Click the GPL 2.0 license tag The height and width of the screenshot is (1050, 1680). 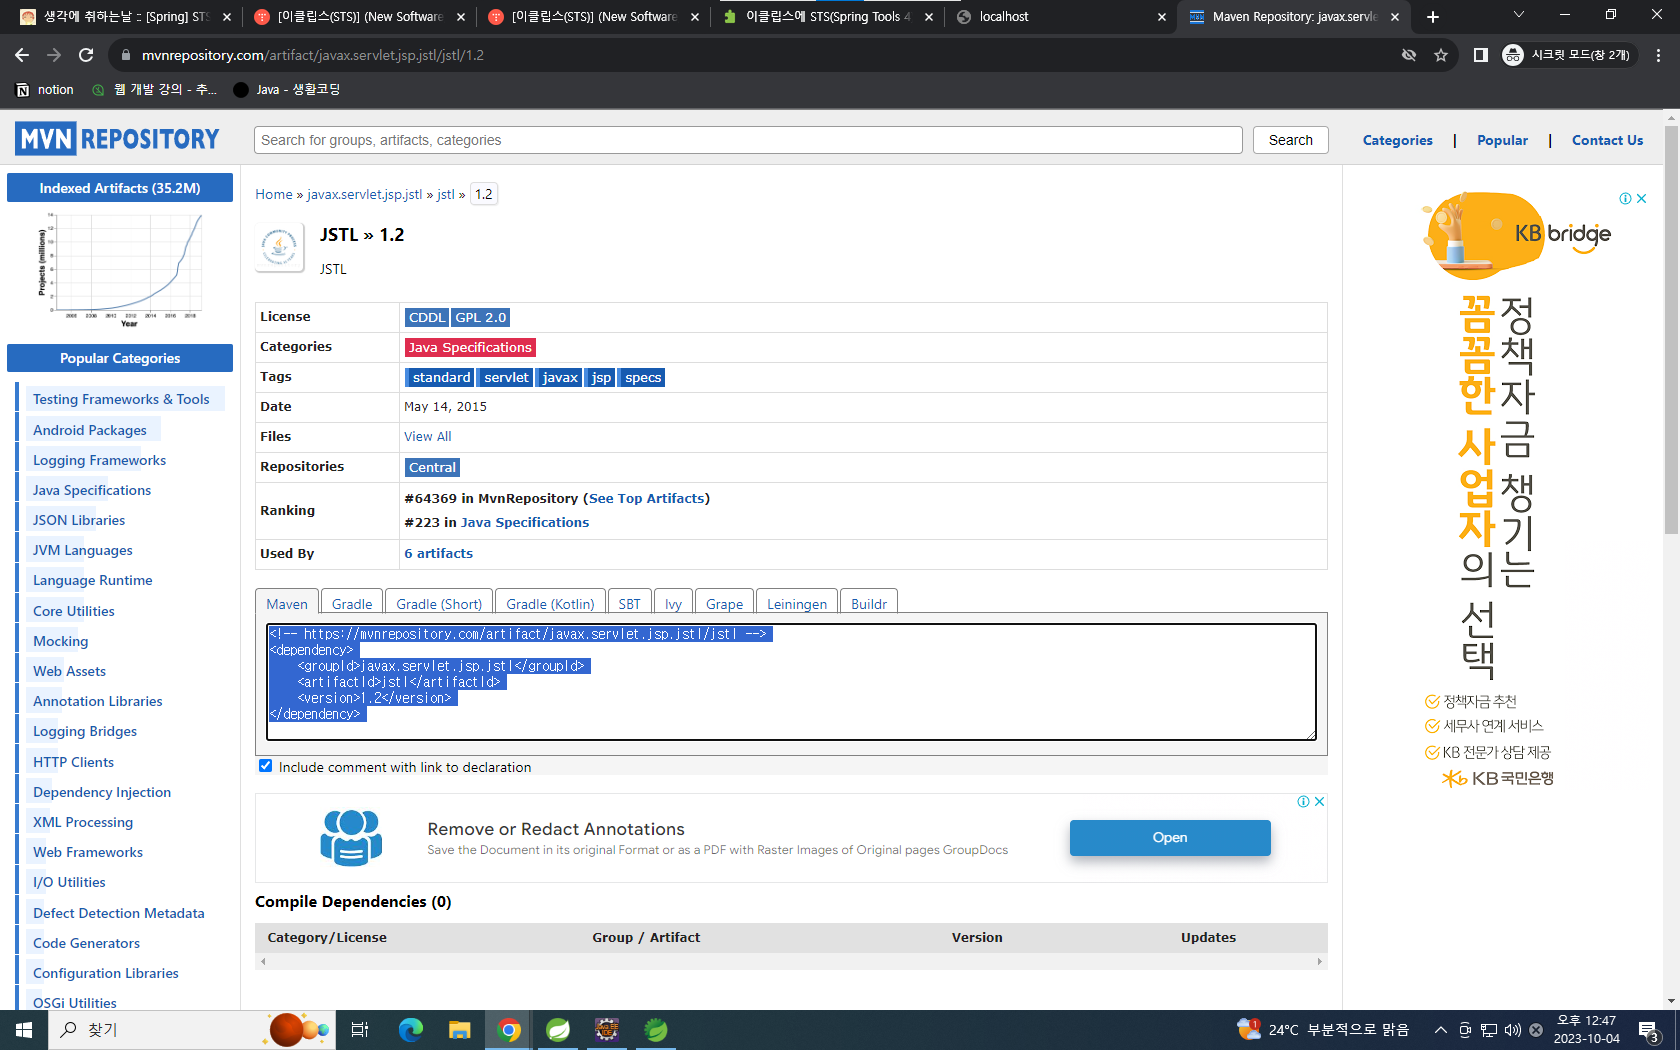(481, 317)
